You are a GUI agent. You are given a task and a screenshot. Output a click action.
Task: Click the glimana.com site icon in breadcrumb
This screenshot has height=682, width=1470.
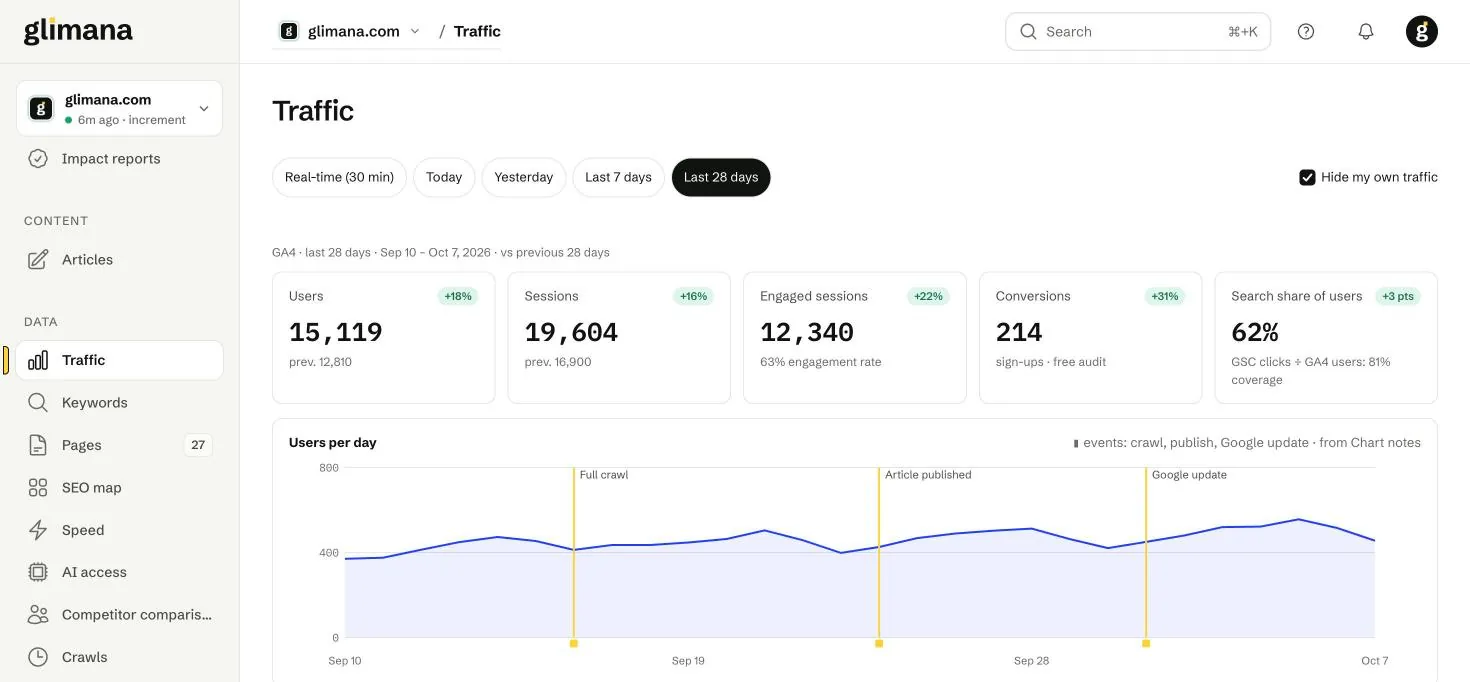click(x=289, y=31)
